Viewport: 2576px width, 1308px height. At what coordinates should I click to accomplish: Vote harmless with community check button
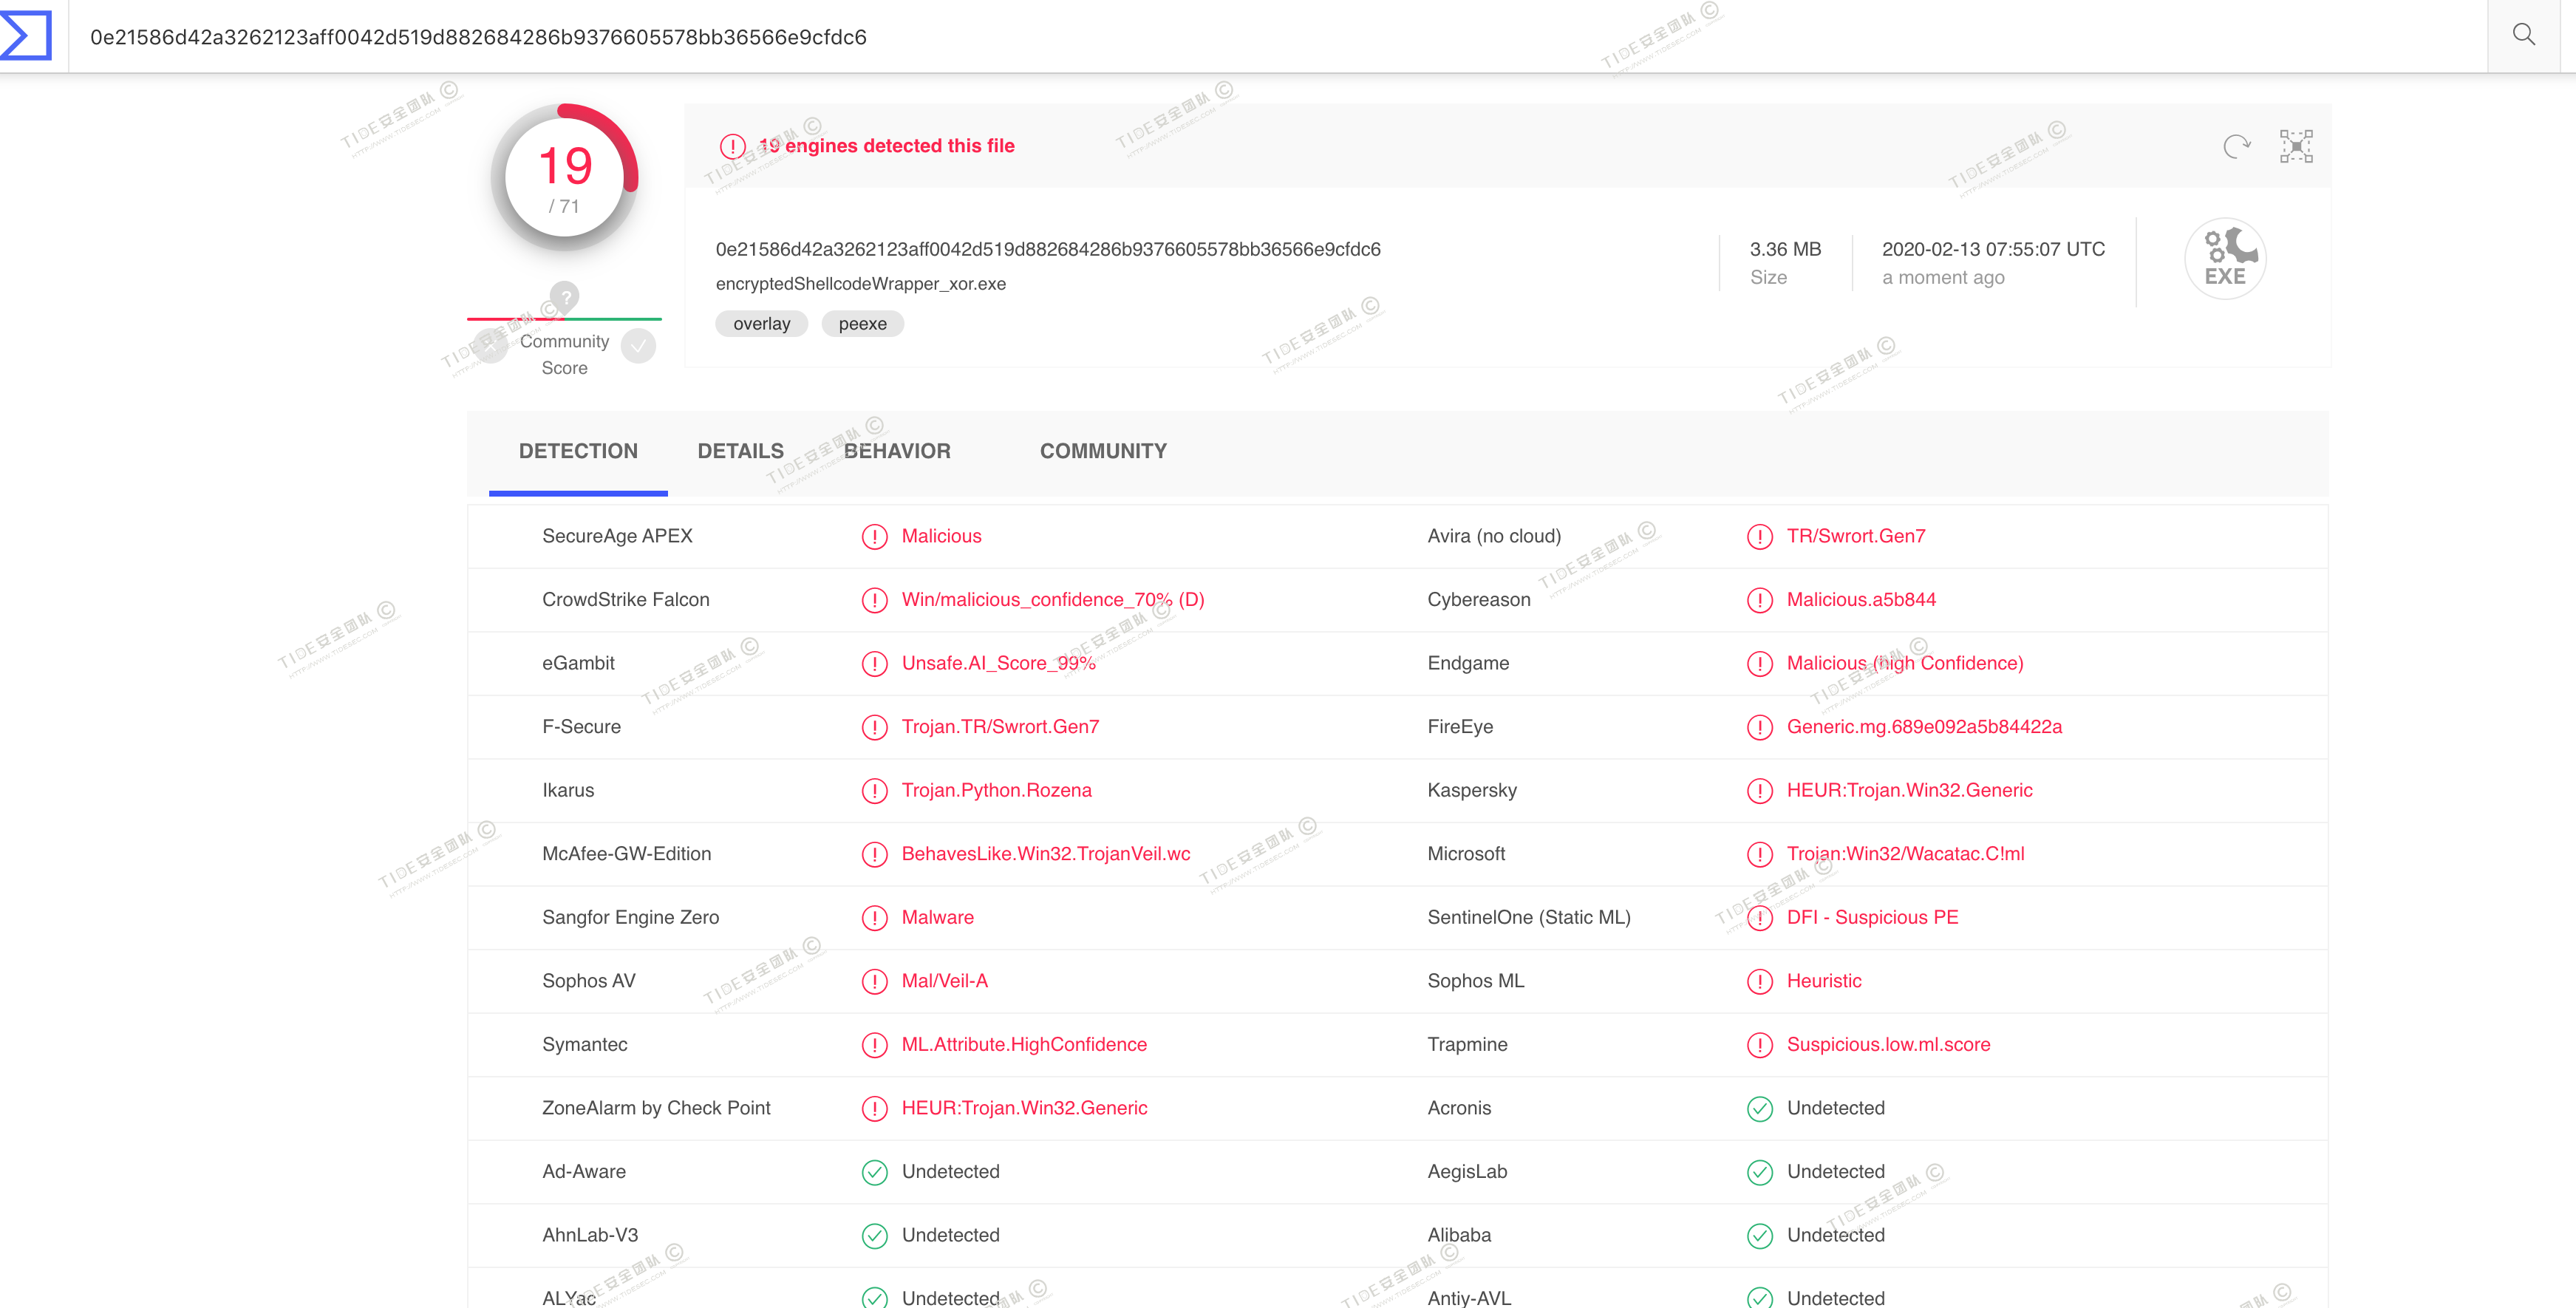coord(638,346)
